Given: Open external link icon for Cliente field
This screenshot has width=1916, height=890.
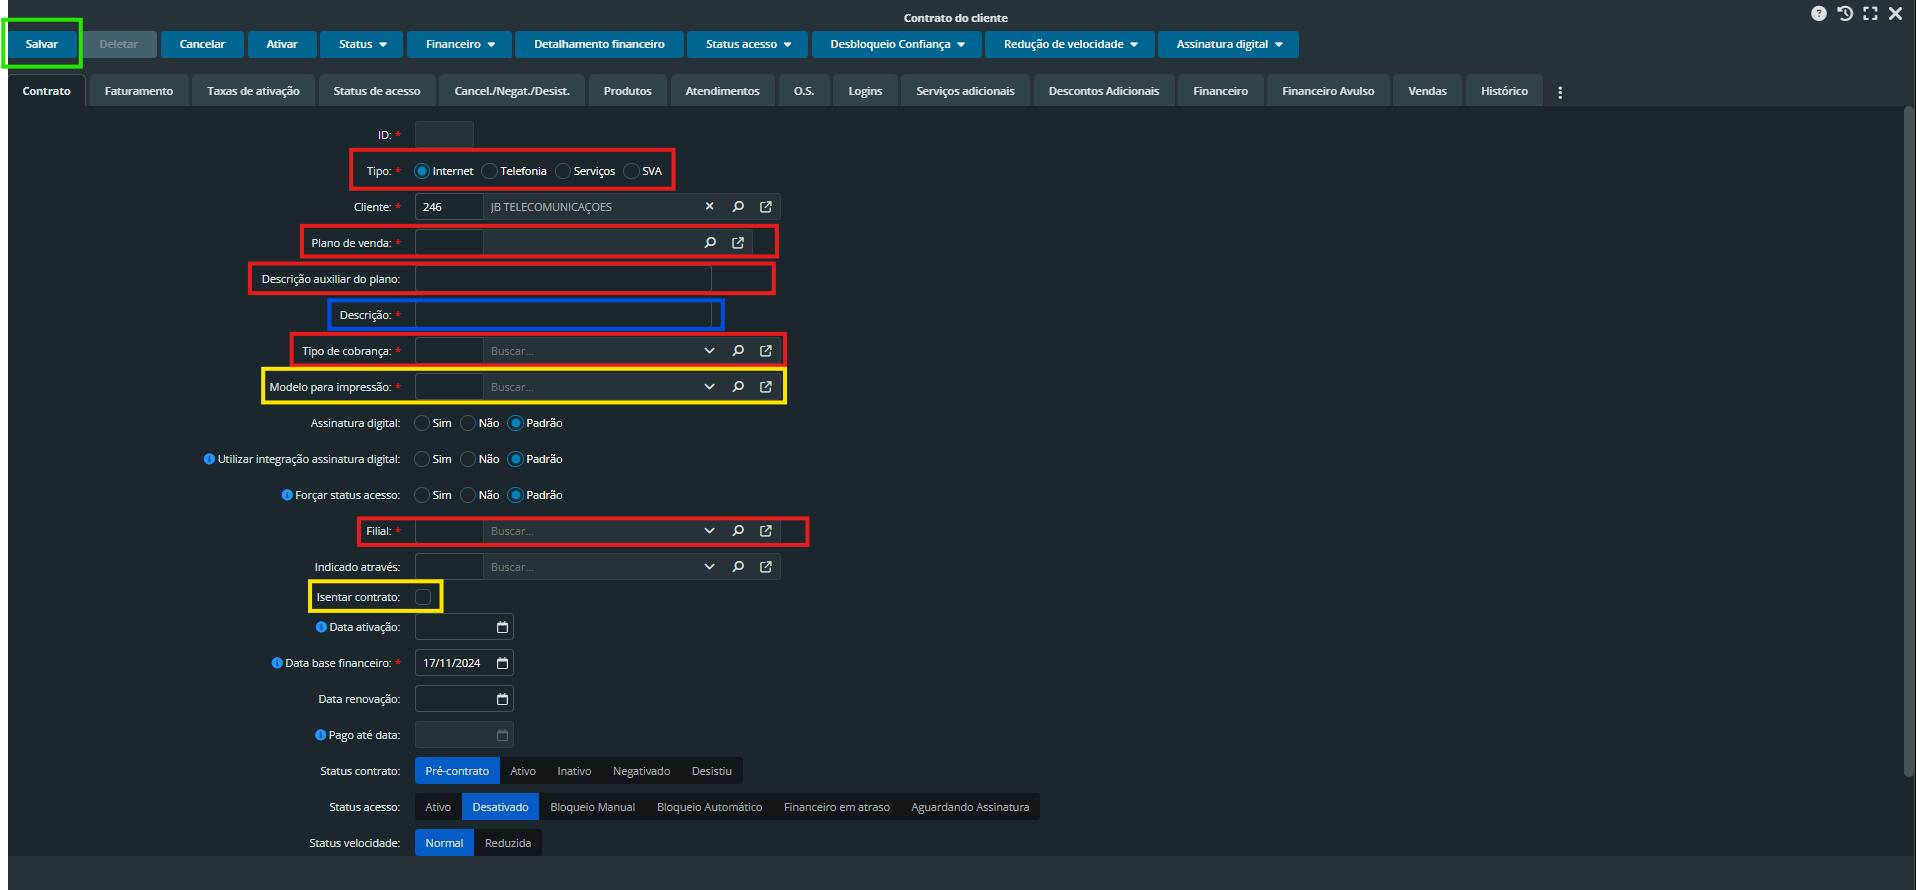Looking at the screenshot, I should (766, 207).
